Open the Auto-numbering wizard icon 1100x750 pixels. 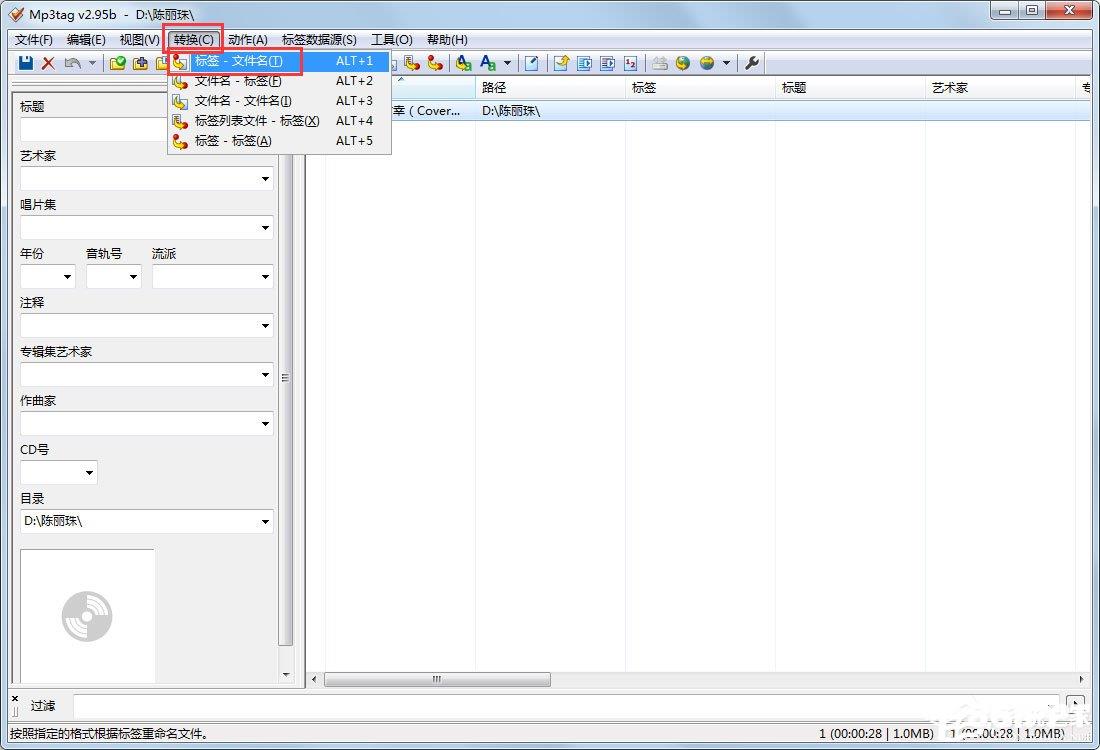click(x=631, y=63)
